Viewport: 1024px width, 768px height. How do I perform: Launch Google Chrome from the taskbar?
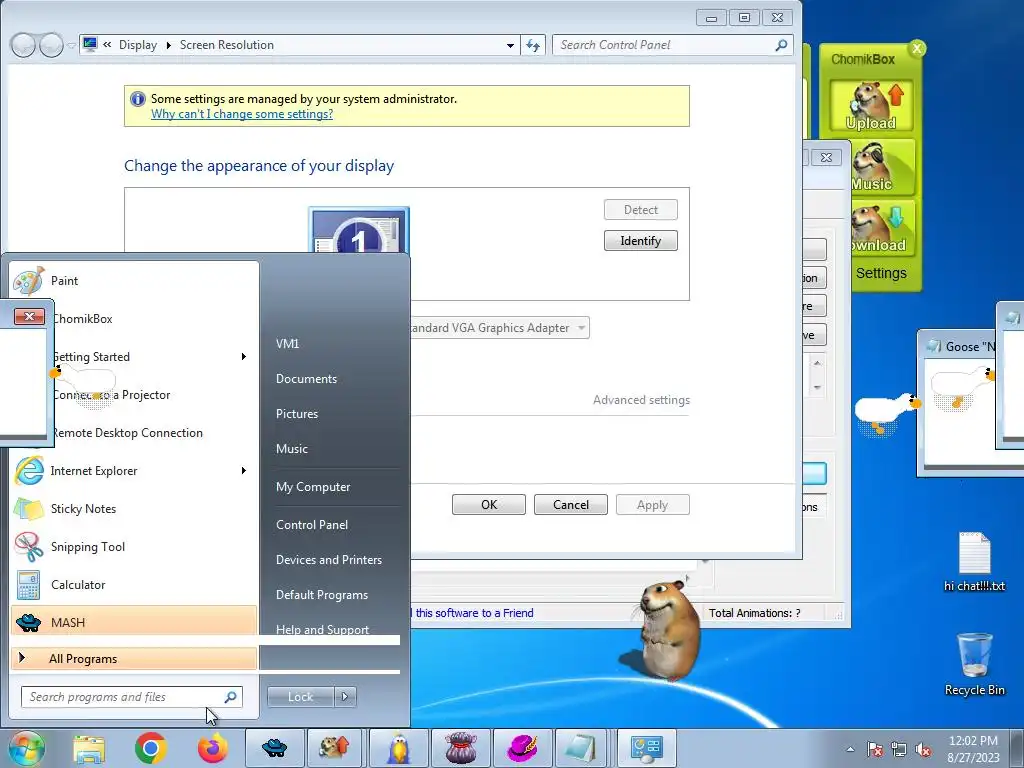tap(151, 748)
